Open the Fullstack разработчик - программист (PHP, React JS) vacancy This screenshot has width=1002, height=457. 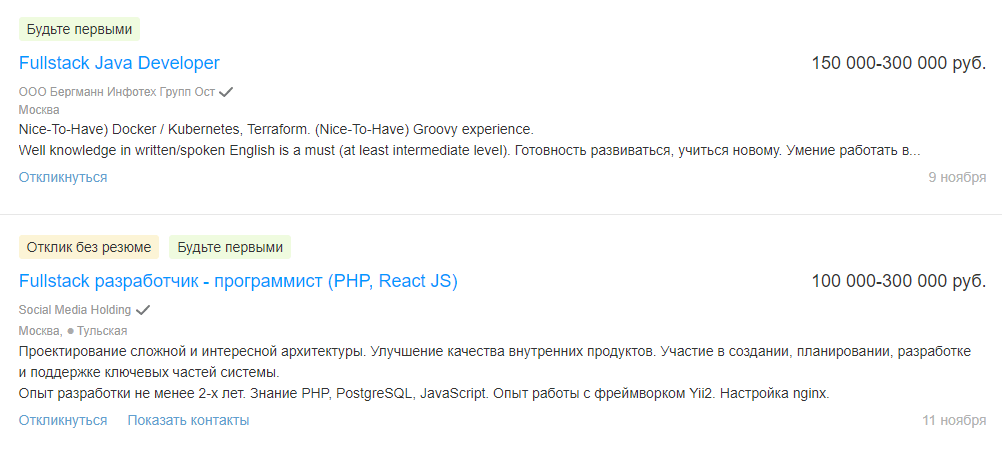[238, 282]
